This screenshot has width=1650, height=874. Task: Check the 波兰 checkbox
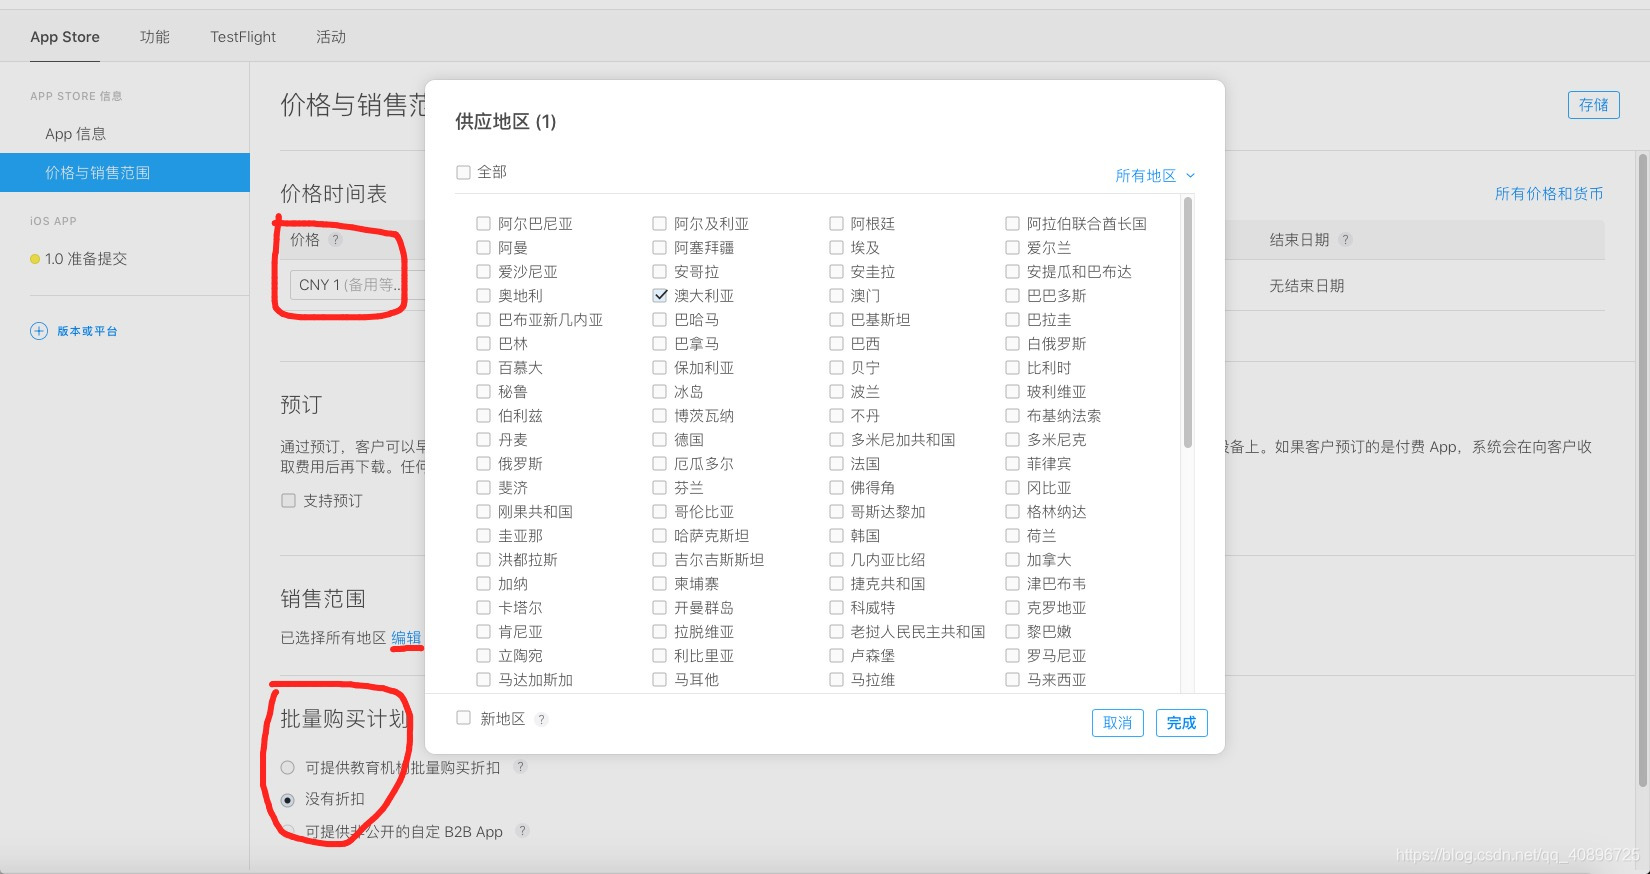836,391
